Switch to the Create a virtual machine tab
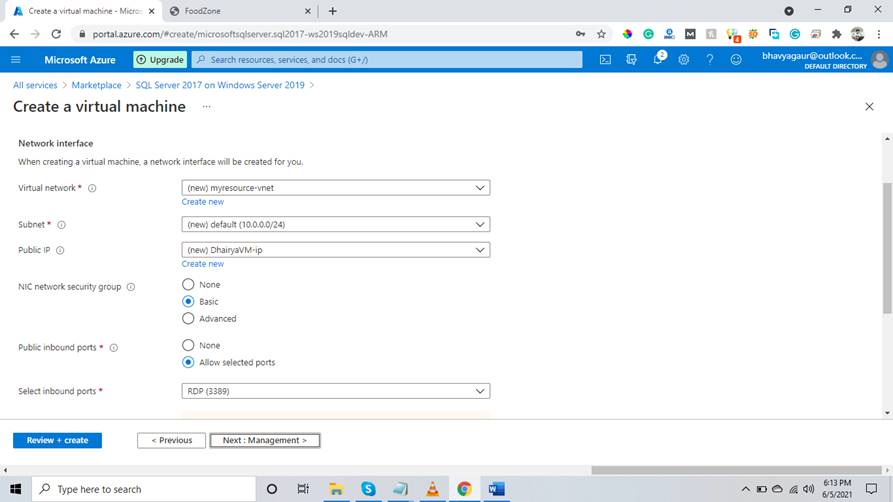Viewport: 893px width, 502px height. pyautogui.click(x=83, y=11)
